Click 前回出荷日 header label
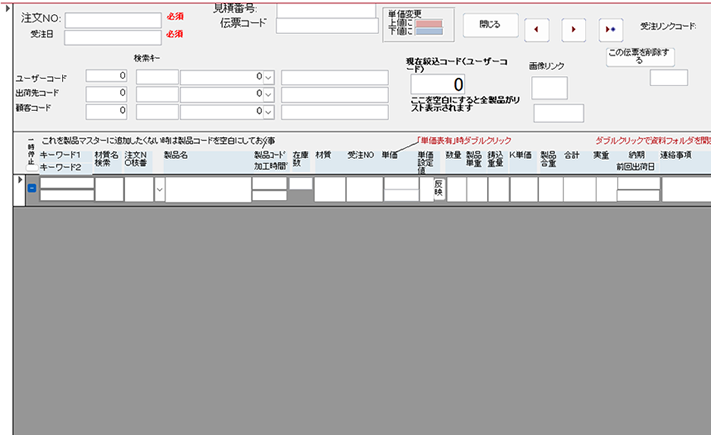Screen dimensions: 711x435 [635, 167]
